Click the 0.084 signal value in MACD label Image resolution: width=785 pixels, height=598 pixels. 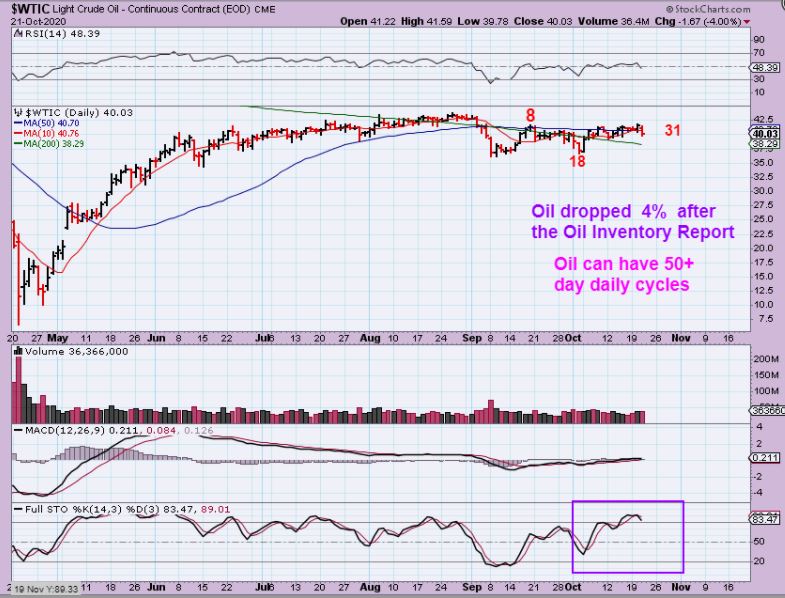coord(163,431)
